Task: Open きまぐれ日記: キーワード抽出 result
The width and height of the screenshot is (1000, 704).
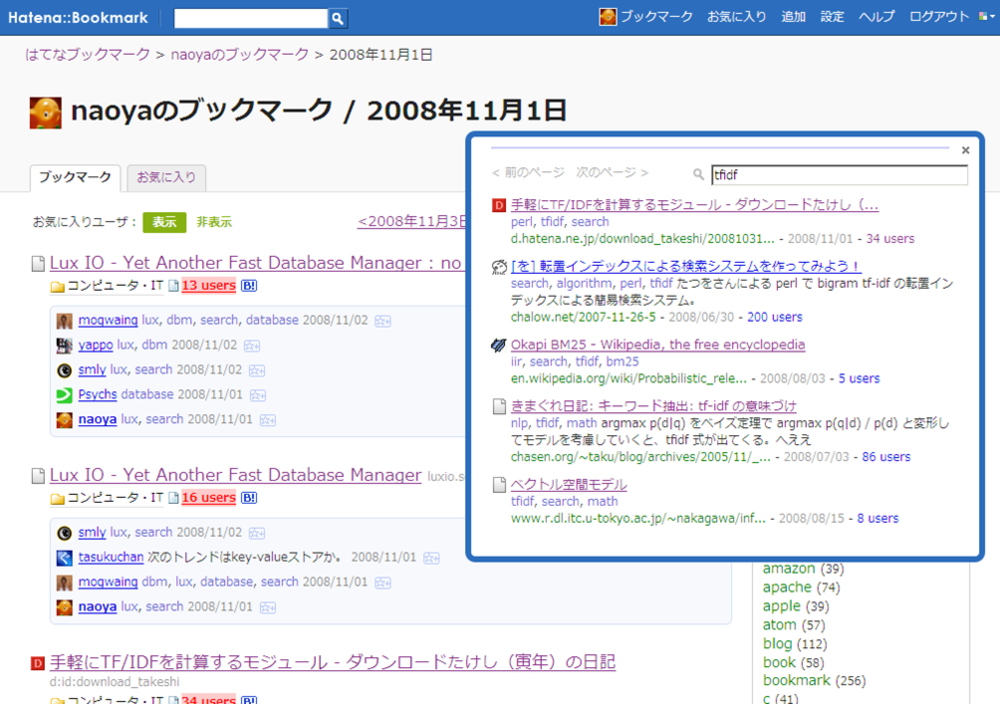Action: 654,406
